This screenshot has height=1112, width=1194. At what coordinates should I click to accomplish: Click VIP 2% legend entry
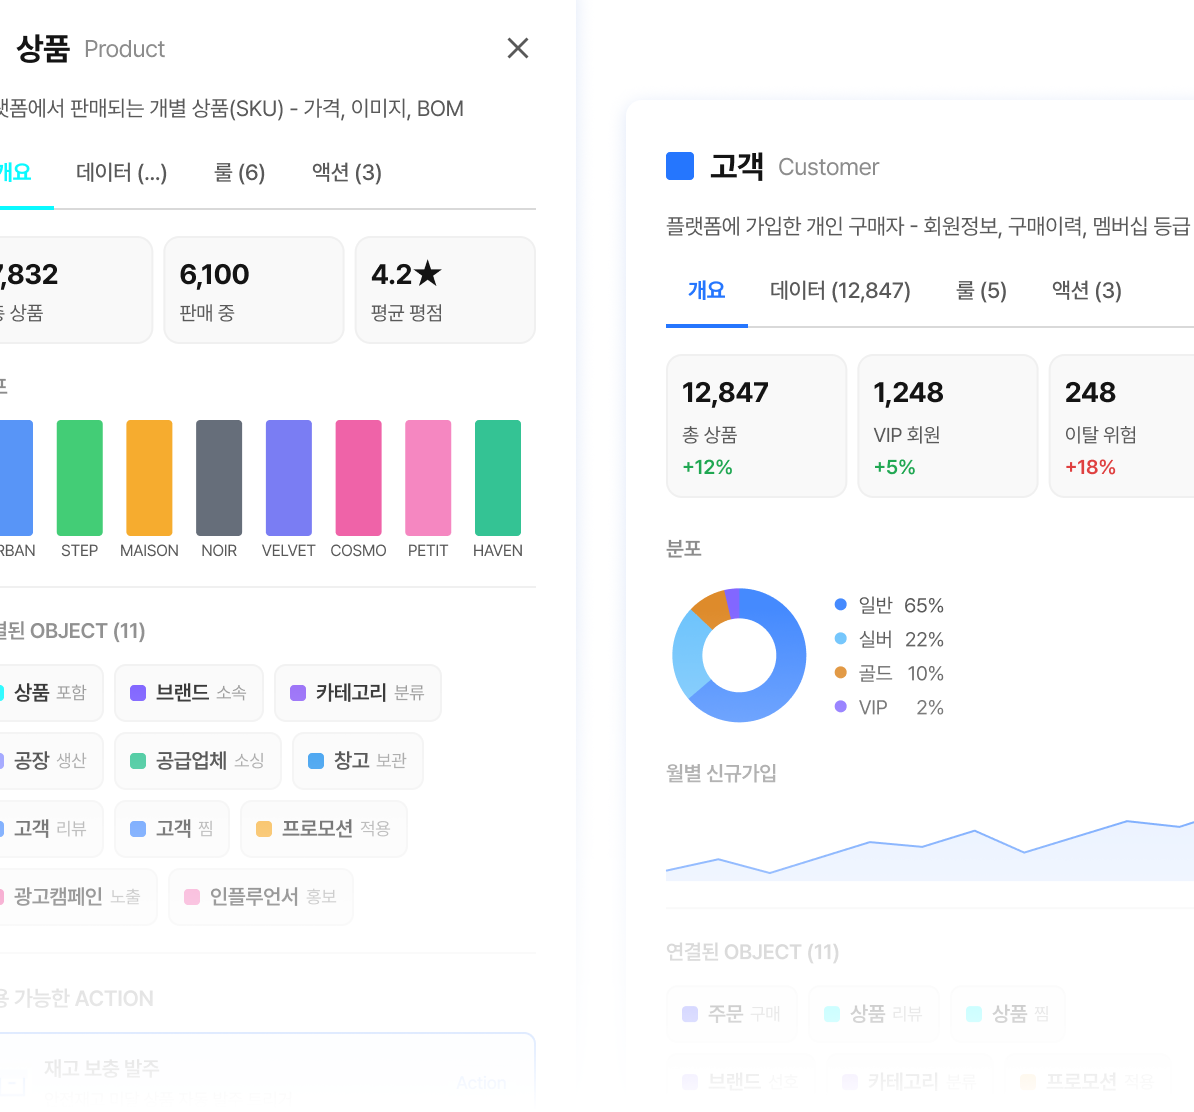click(889, 708)
